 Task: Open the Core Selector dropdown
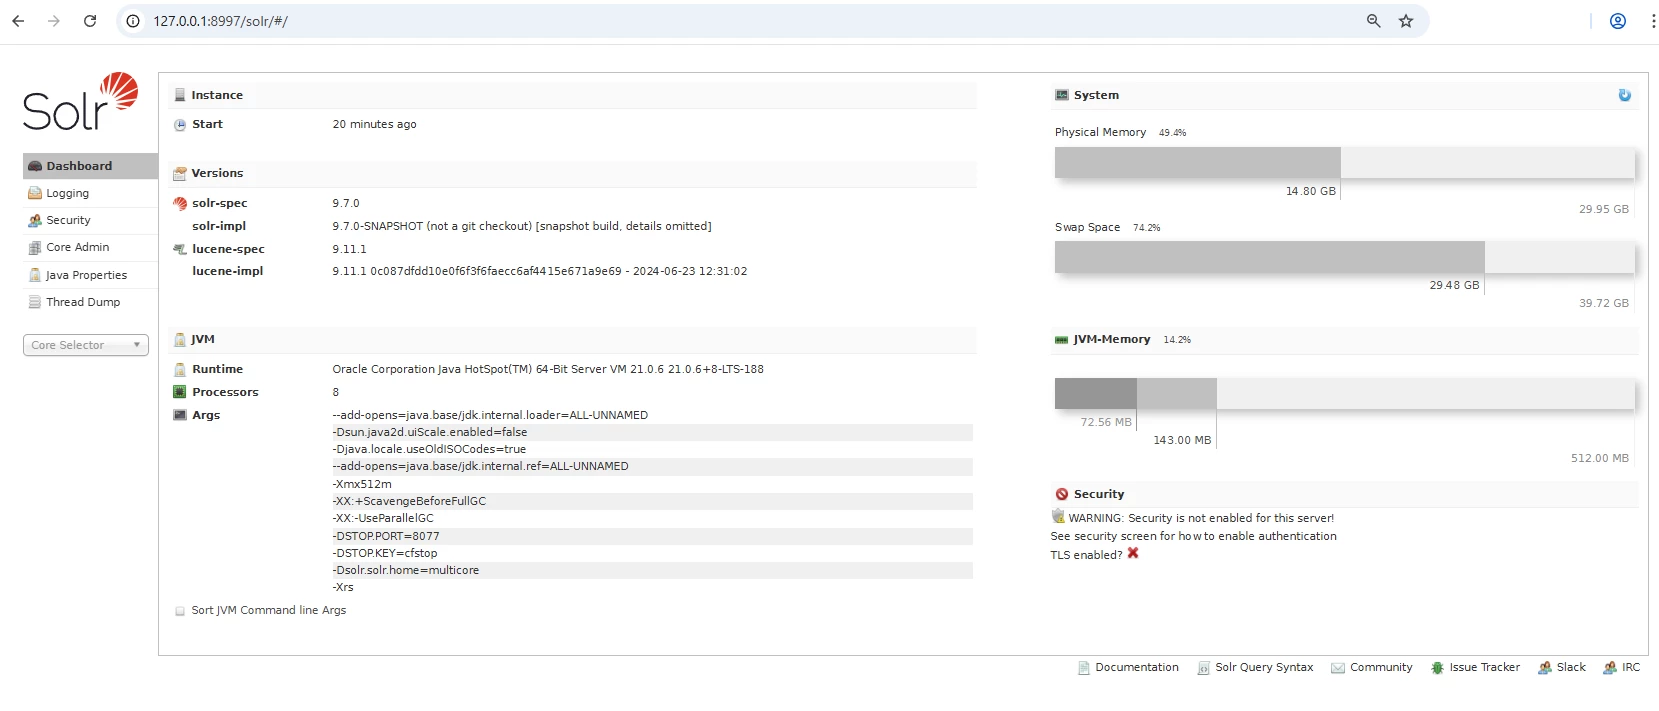[86, 345]
